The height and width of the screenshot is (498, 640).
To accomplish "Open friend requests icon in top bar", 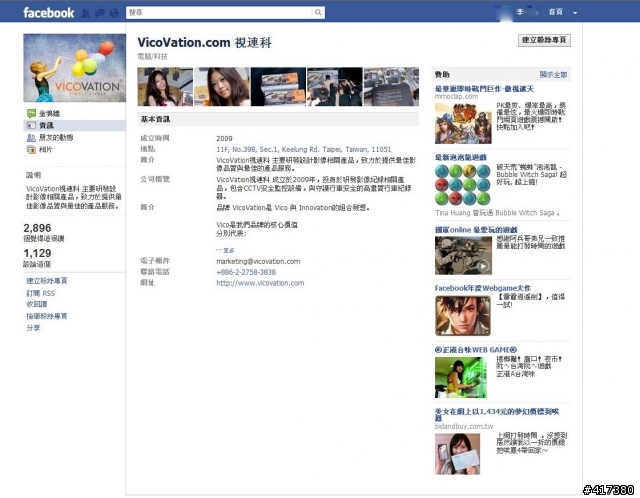I will click(x=86, y=13).
